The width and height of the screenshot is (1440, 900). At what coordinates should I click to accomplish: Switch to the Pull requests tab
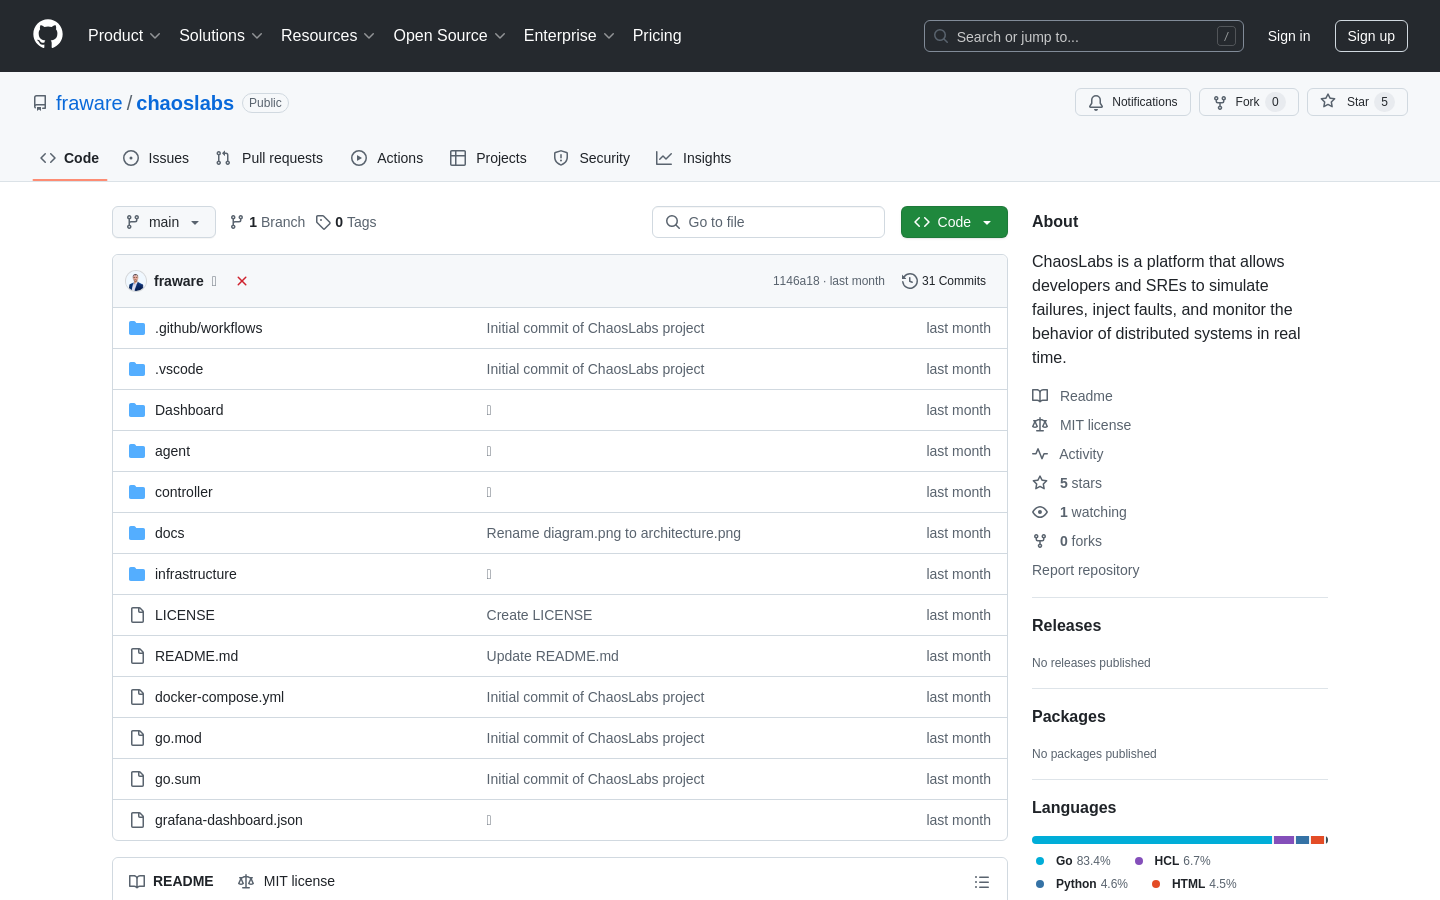tap(269, 158)
